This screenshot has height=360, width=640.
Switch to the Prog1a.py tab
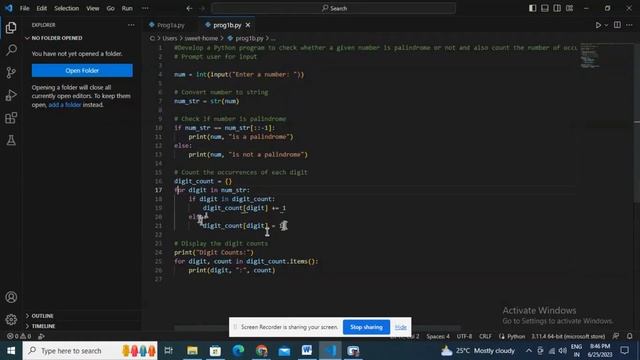coord(167,25)
